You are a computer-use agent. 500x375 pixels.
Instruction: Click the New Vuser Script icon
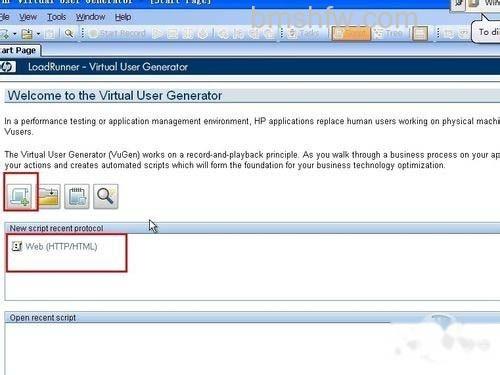[20, 196]
